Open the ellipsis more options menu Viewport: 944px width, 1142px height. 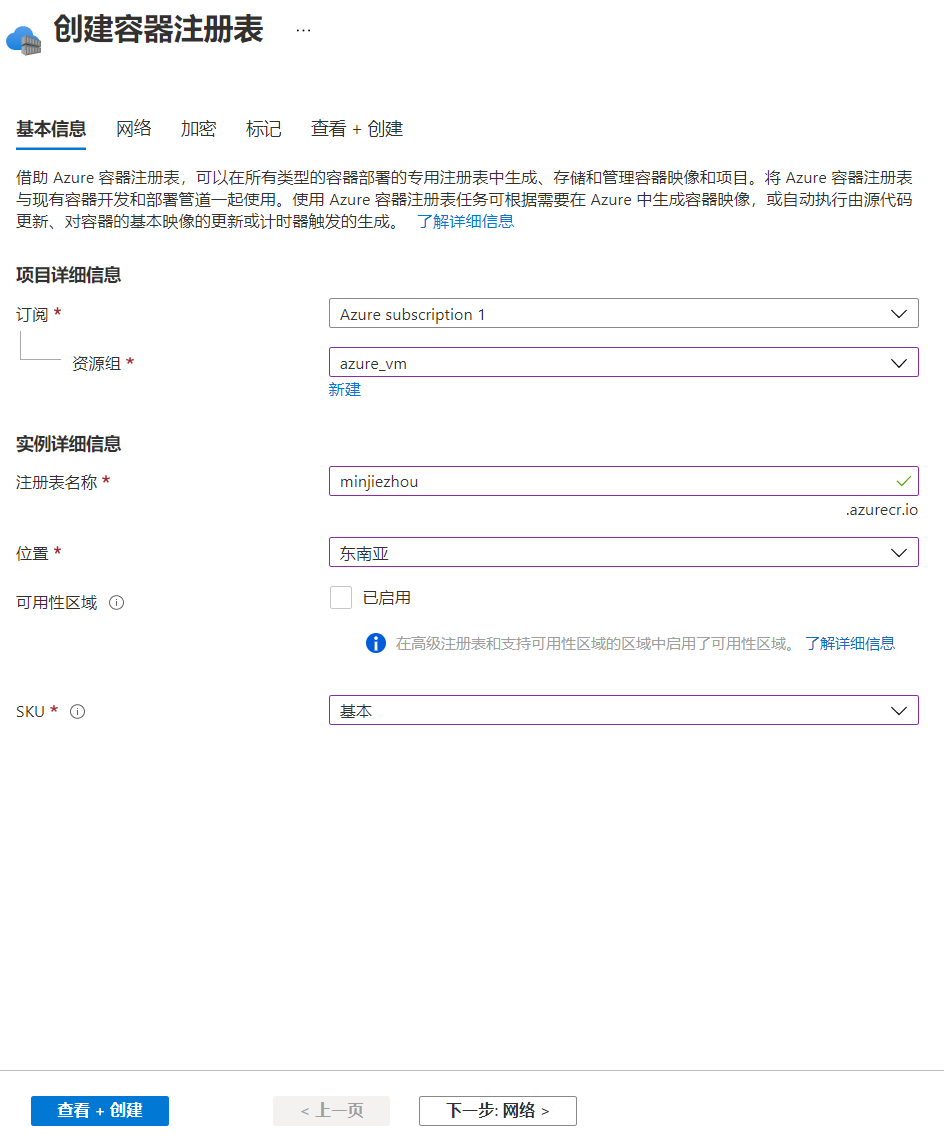click(x=304, y=31)
